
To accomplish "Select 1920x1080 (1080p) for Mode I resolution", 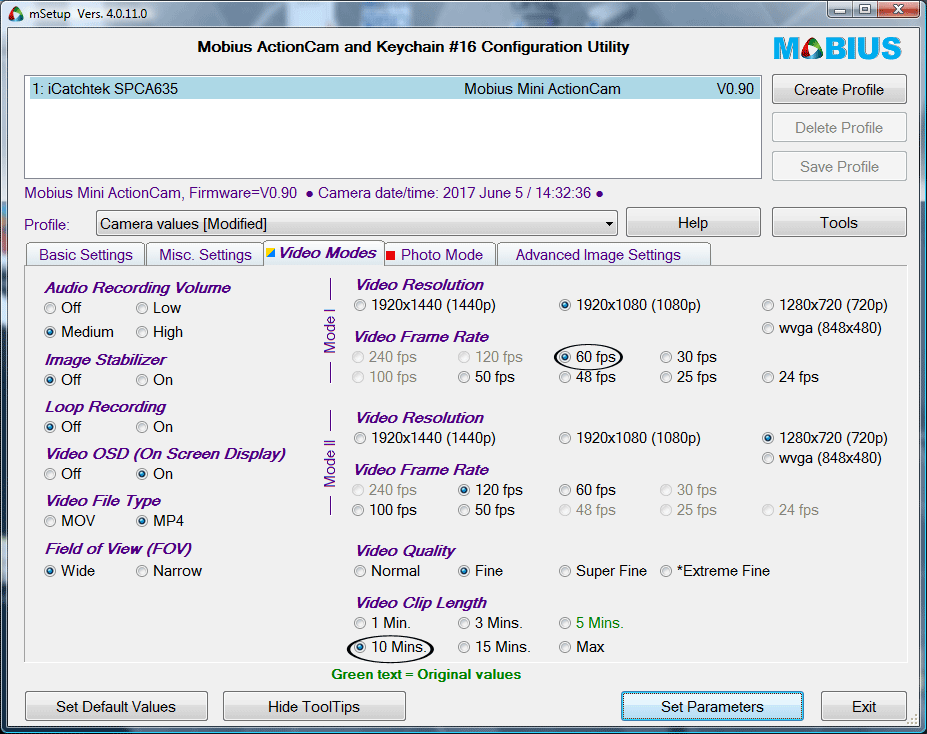I will (630, 305).
